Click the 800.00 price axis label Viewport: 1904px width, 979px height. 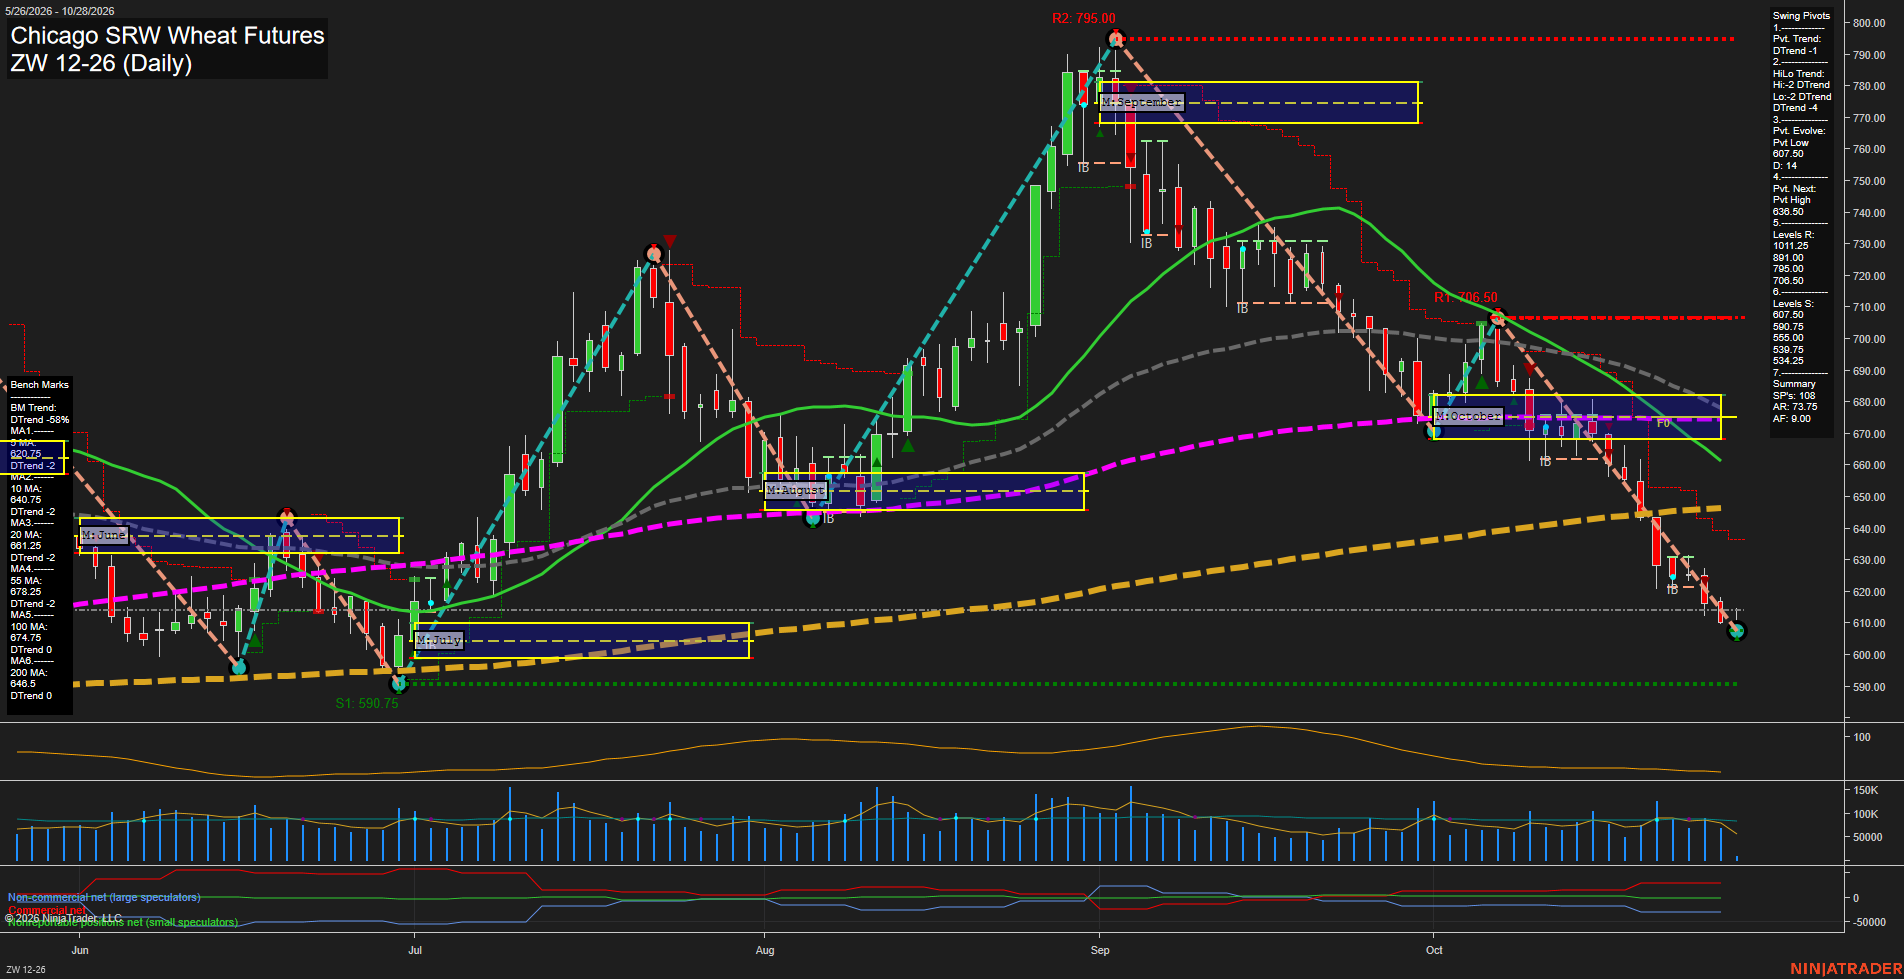pyautogui.click(x=1869, y=23)
